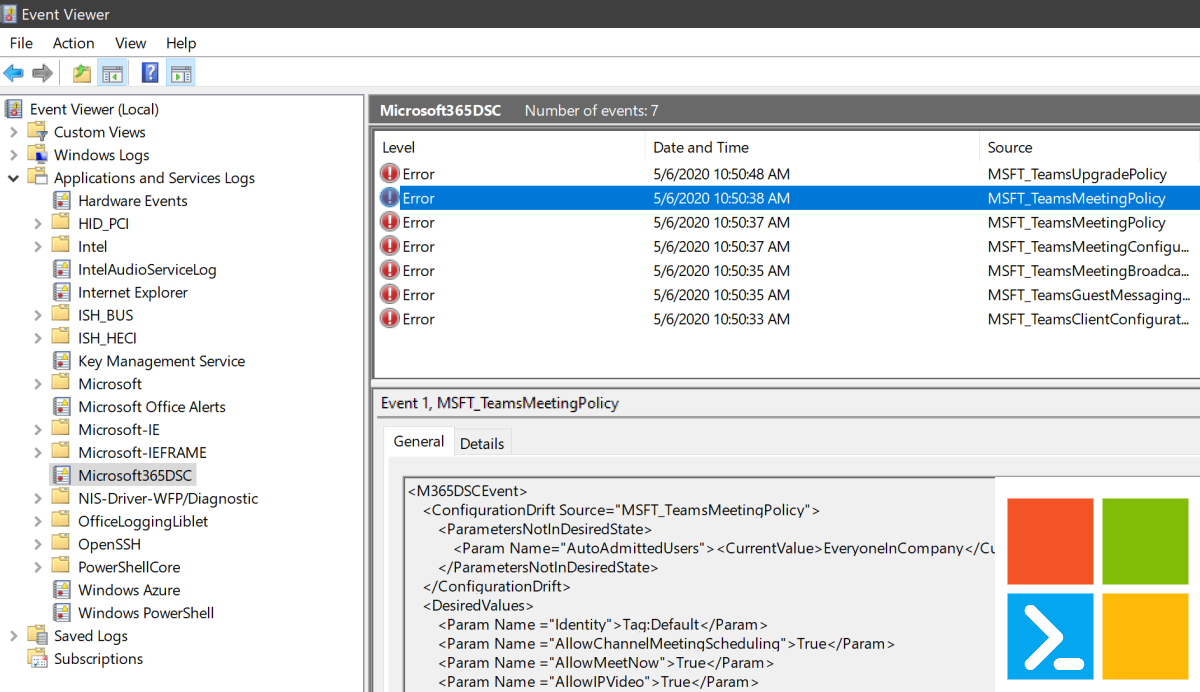
Task: Expand the Intel folder
Action: [38, 247]
